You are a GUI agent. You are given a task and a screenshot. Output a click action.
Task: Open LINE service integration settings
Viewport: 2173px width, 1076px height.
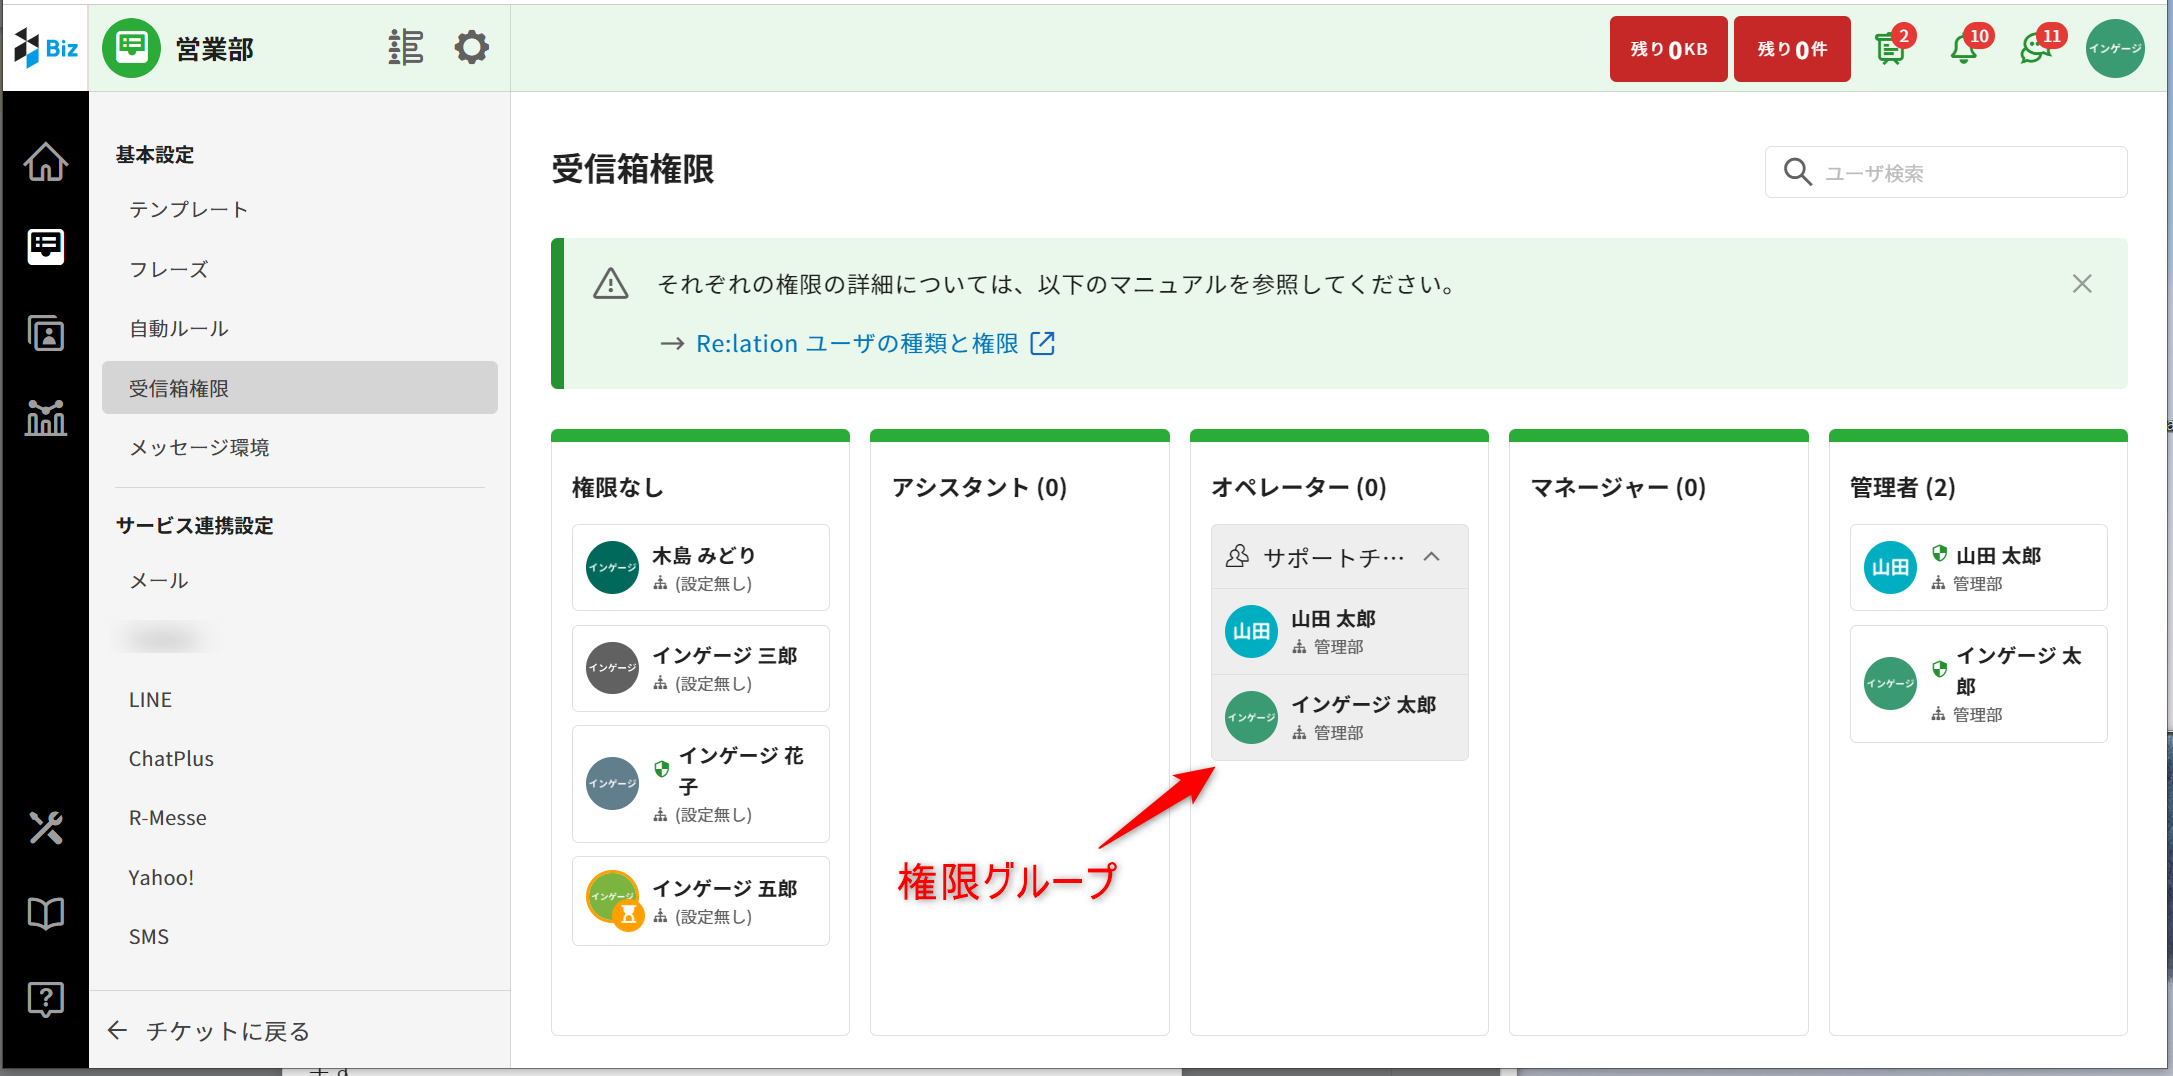coord(150,700)
